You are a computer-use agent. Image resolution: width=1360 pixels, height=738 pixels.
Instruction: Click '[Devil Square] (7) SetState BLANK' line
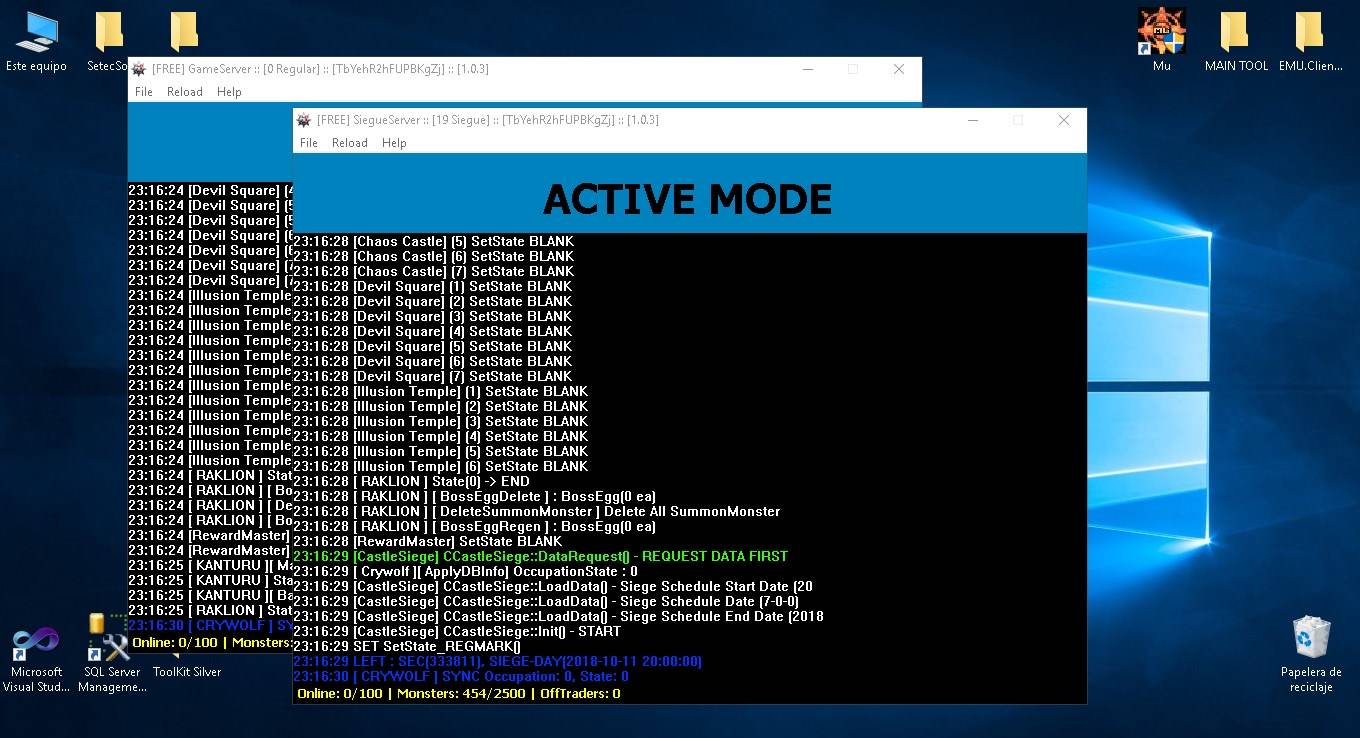point(432,376)
